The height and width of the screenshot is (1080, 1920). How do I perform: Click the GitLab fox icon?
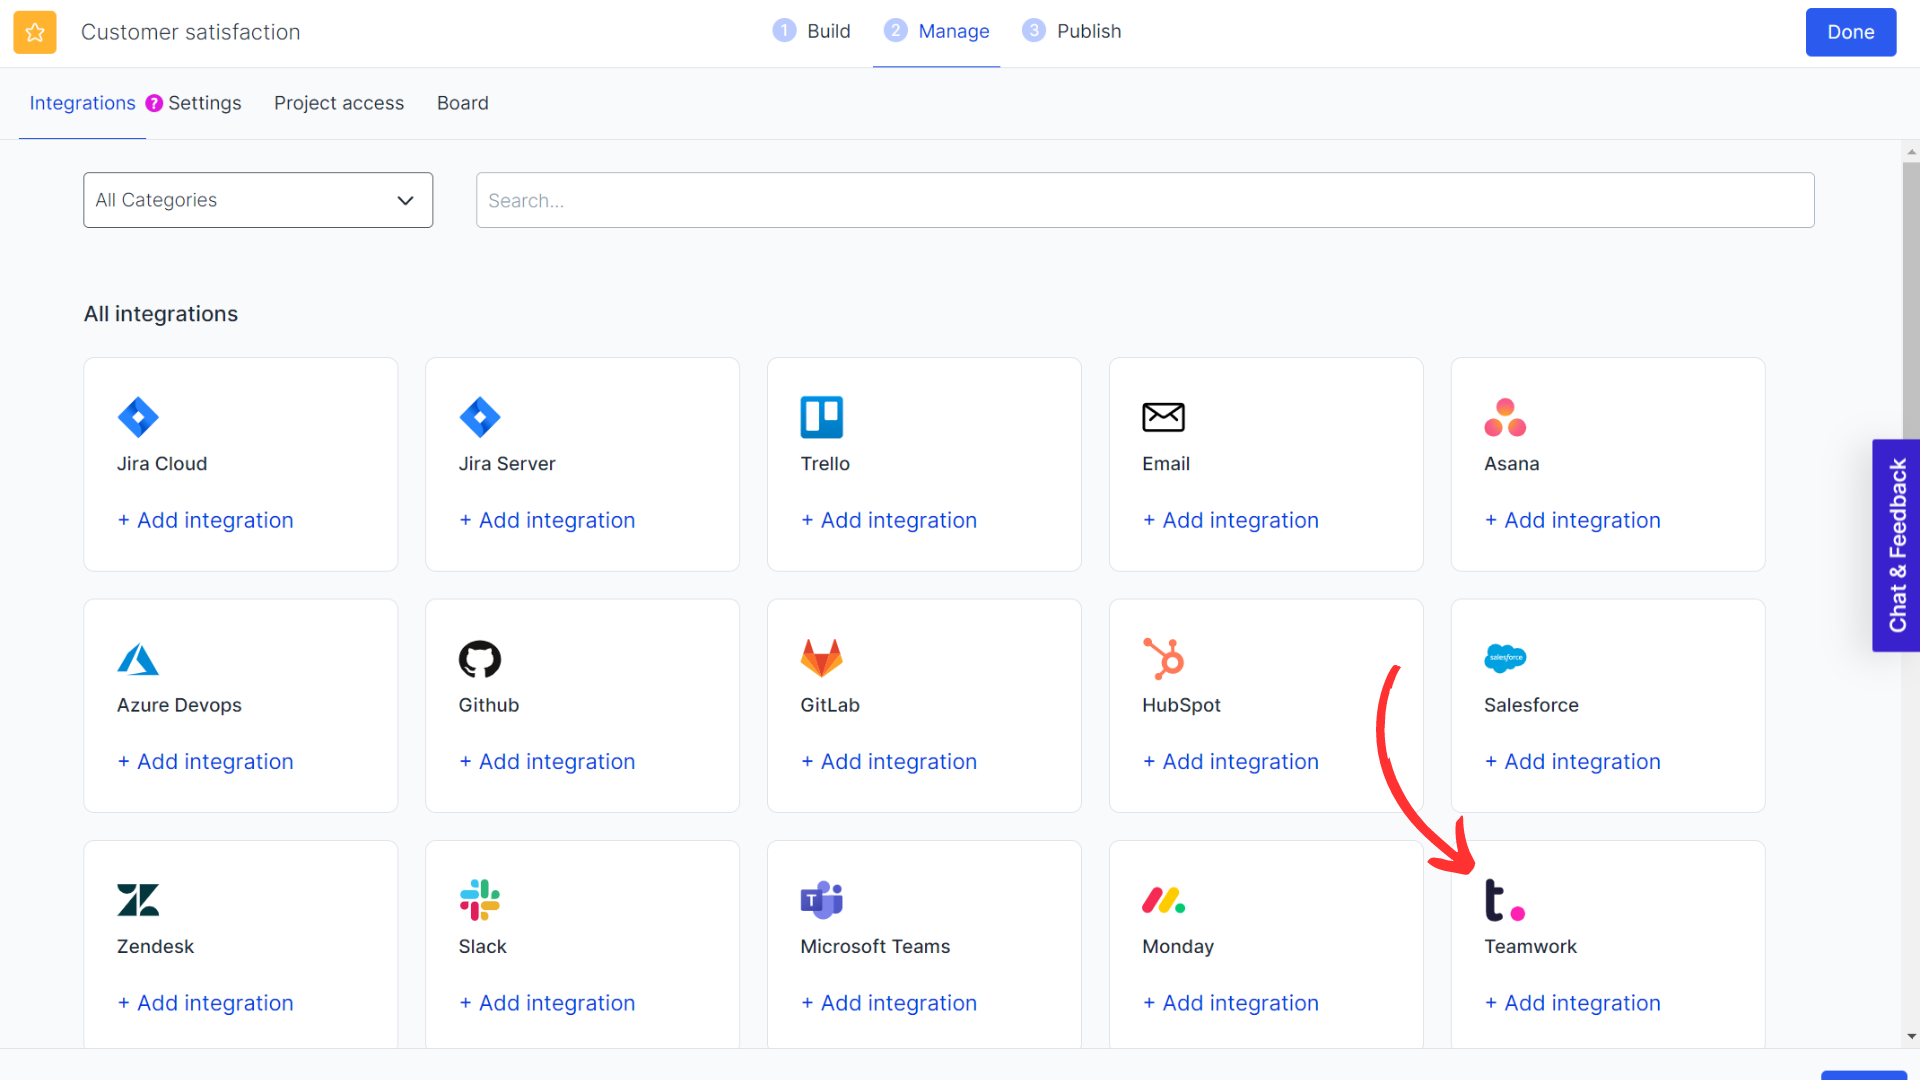(821, 658)
